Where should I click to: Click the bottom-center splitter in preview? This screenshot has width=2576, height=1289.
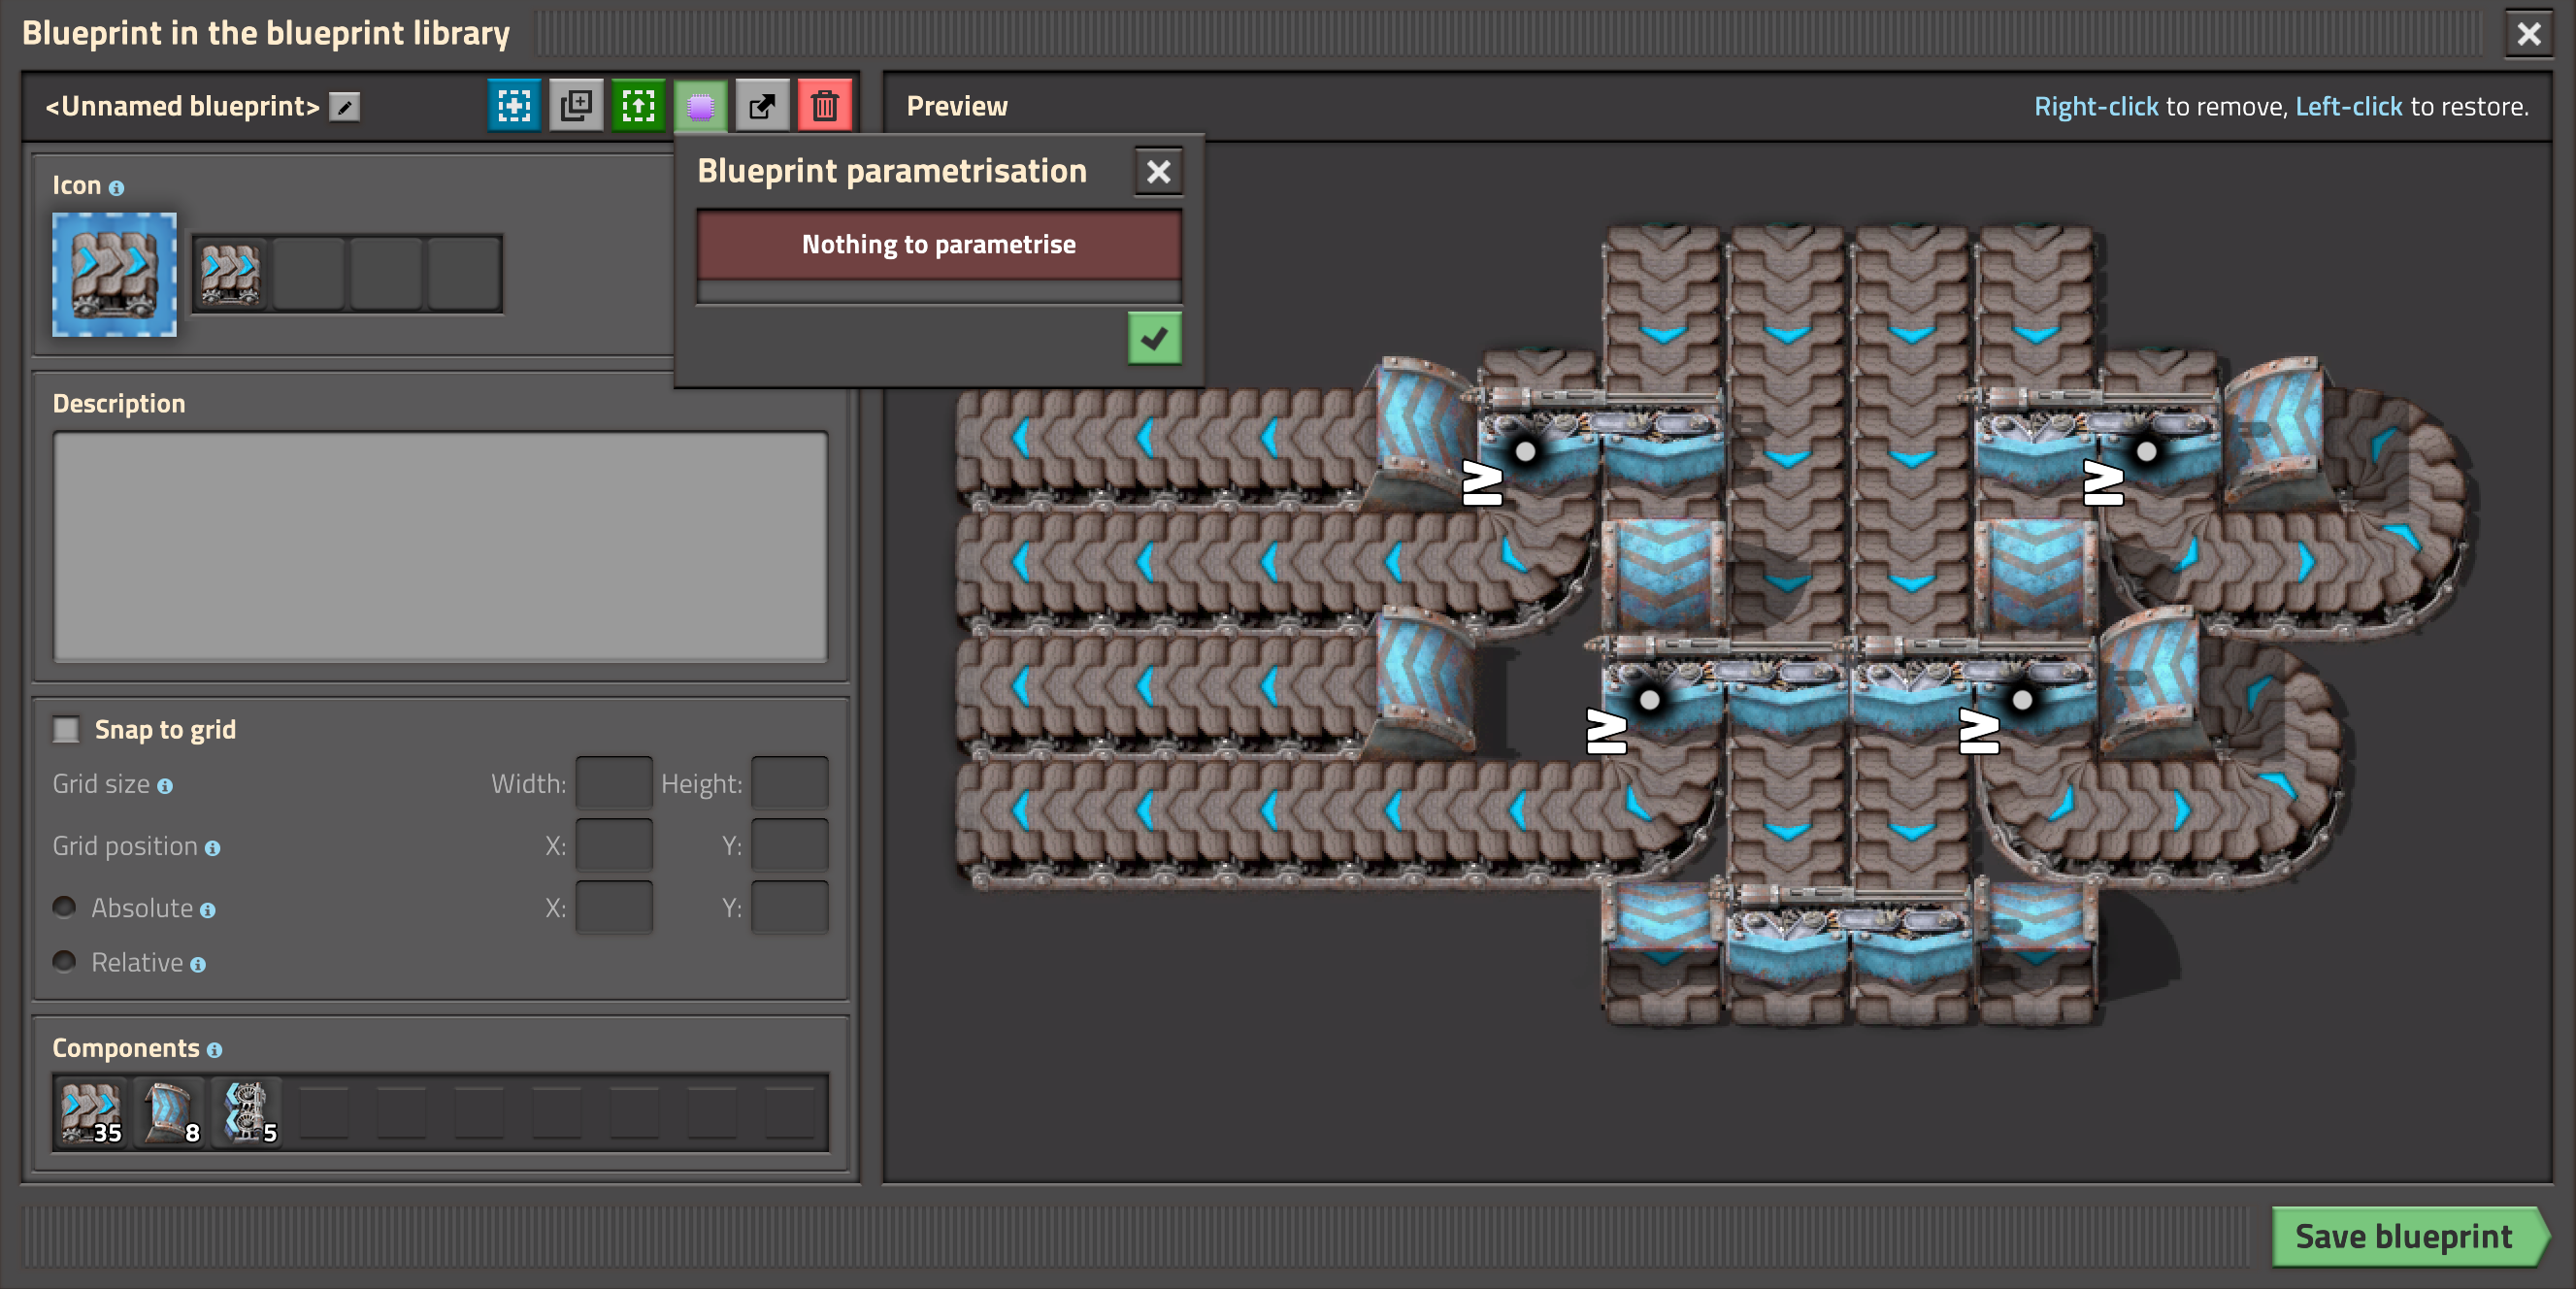1850,935
